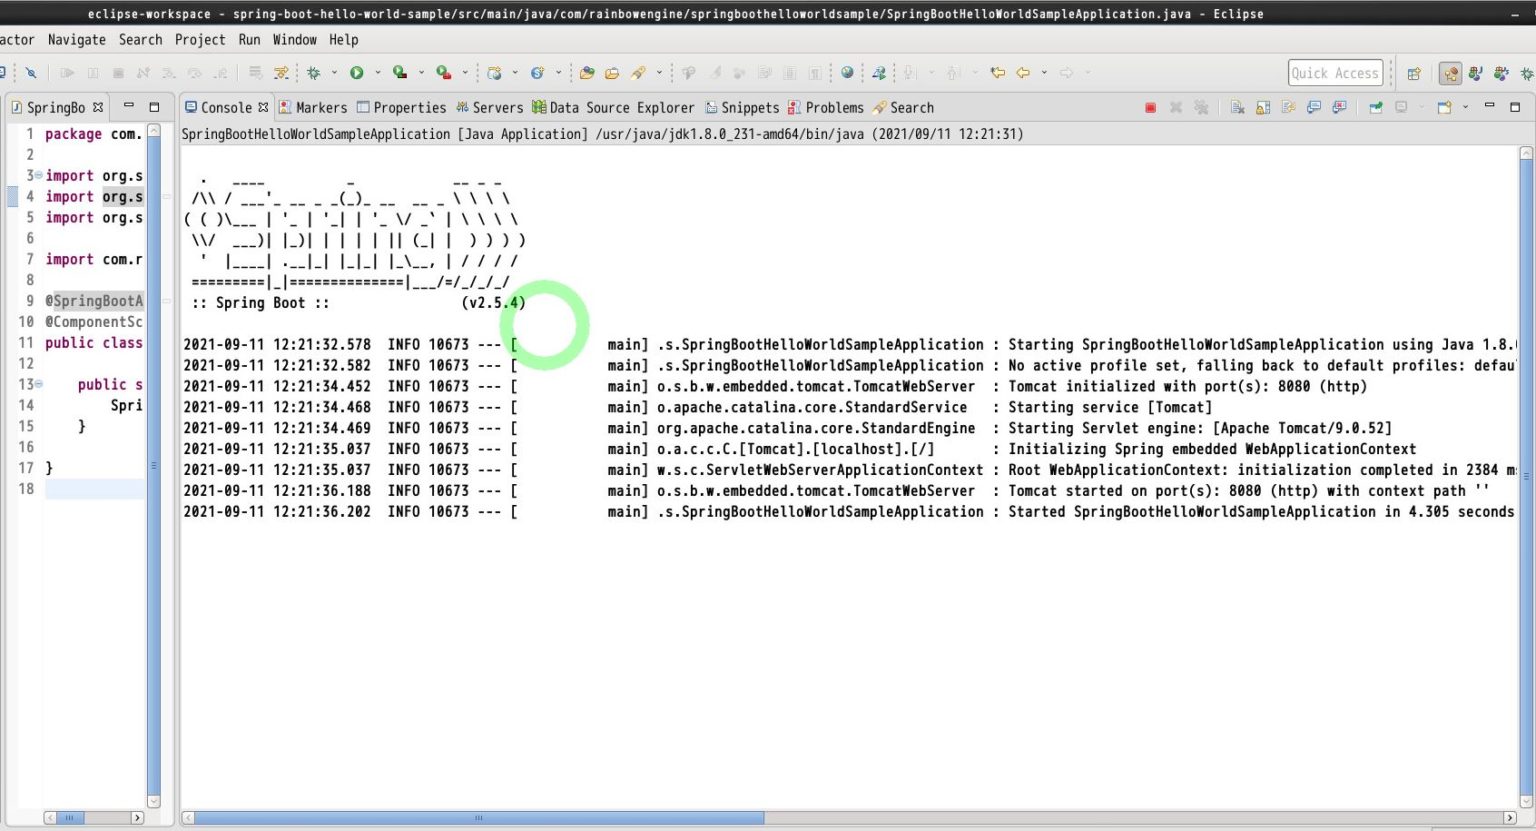Select the Markers view
The width and height of the screenshot is (1536, 831).
click(x=322, y=107)
